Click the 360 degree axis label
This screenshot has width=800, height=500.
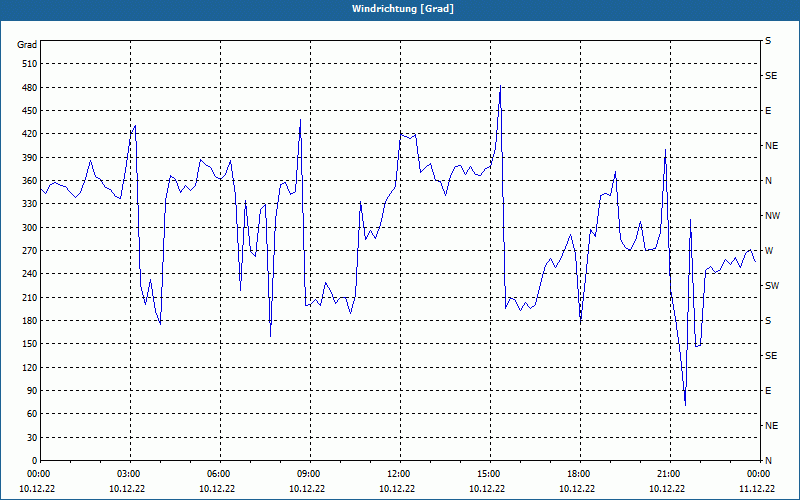coord(29,181)
